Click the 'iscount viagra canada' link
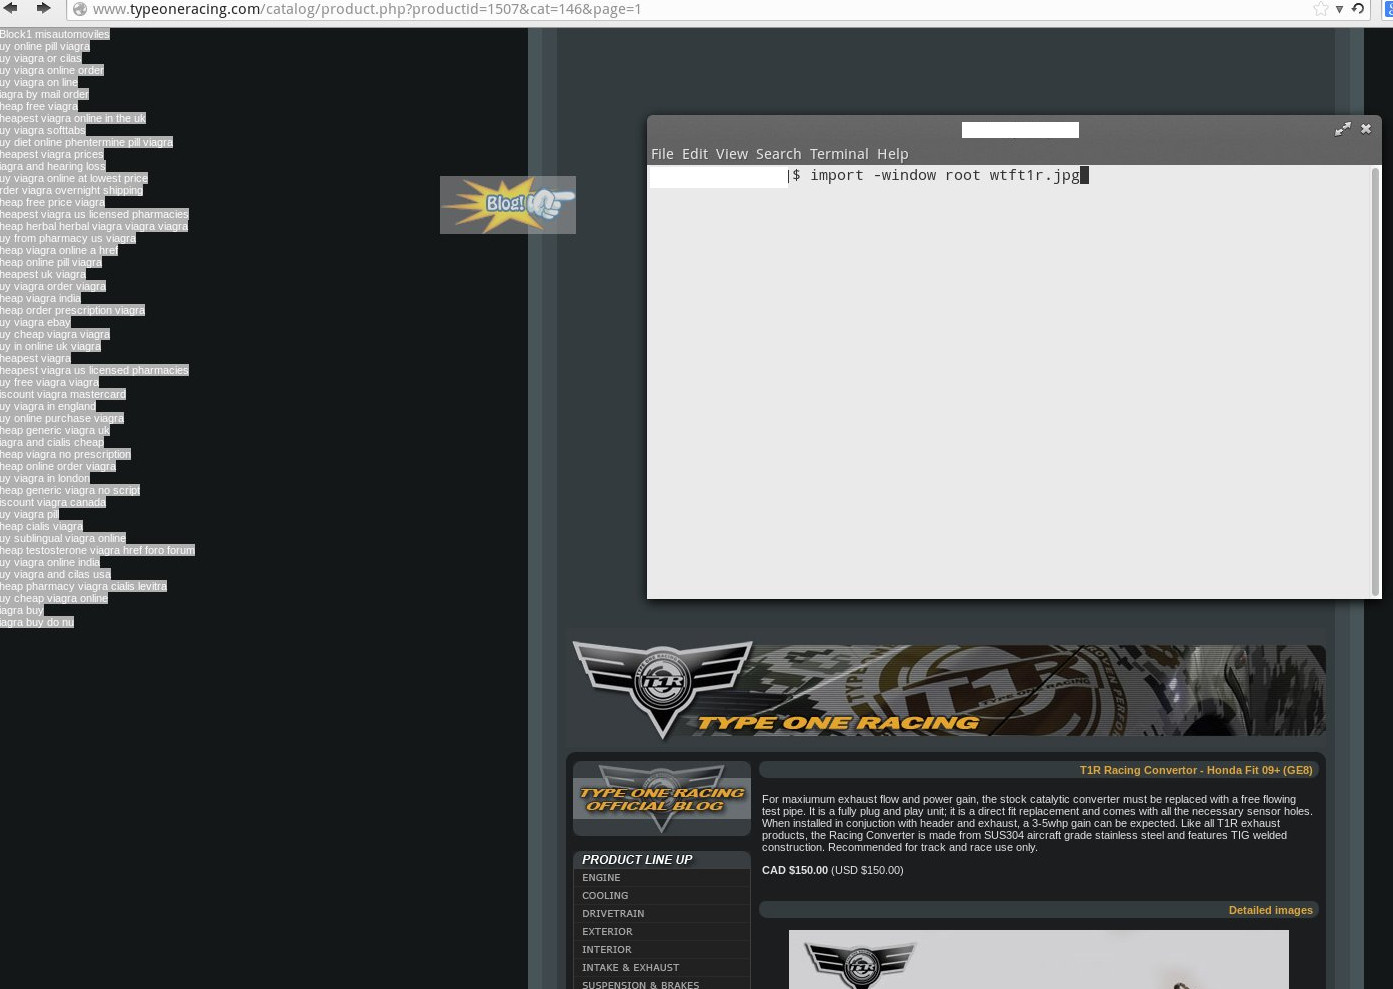Screen dimensions: 1393x989 pyautogui.click(x=53, y=502)
